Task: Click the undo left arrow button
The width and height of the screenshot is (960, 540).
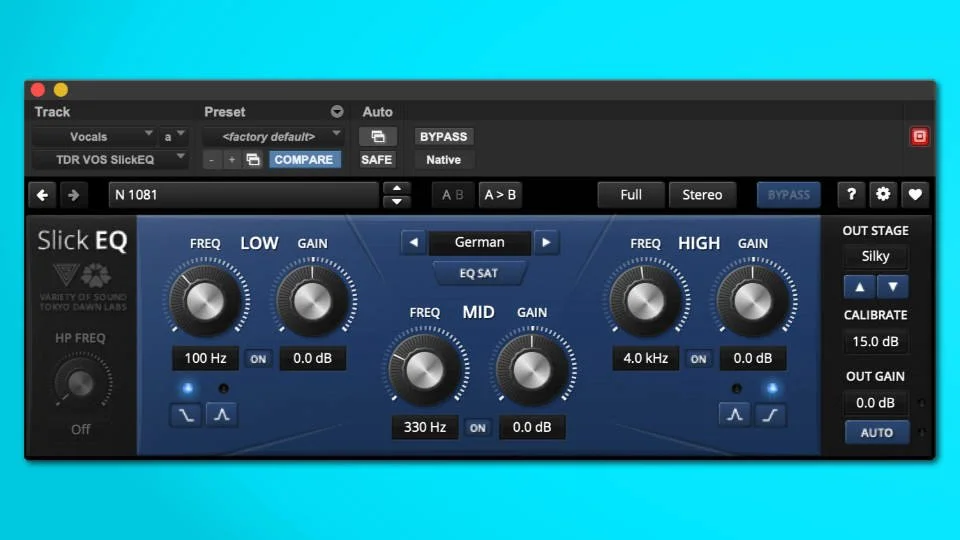Action: (x=42, y=195)
